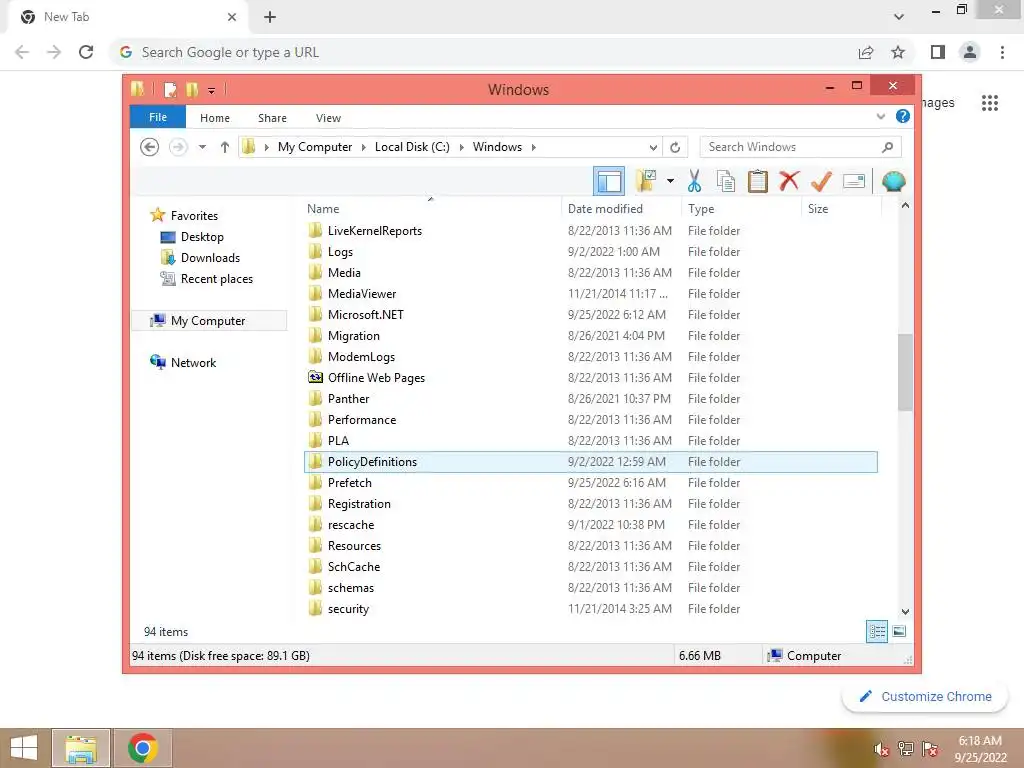Open Windows Start button

(x=24, y=748)
